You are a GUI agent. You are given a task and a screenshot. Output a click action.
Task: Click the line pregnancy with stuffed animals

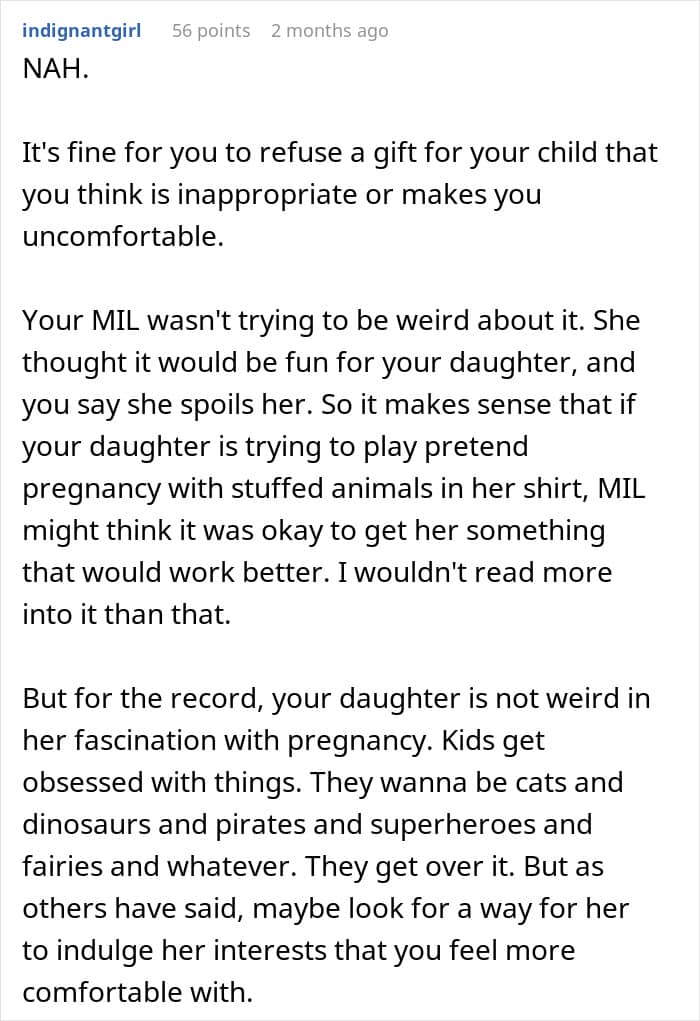334,488
